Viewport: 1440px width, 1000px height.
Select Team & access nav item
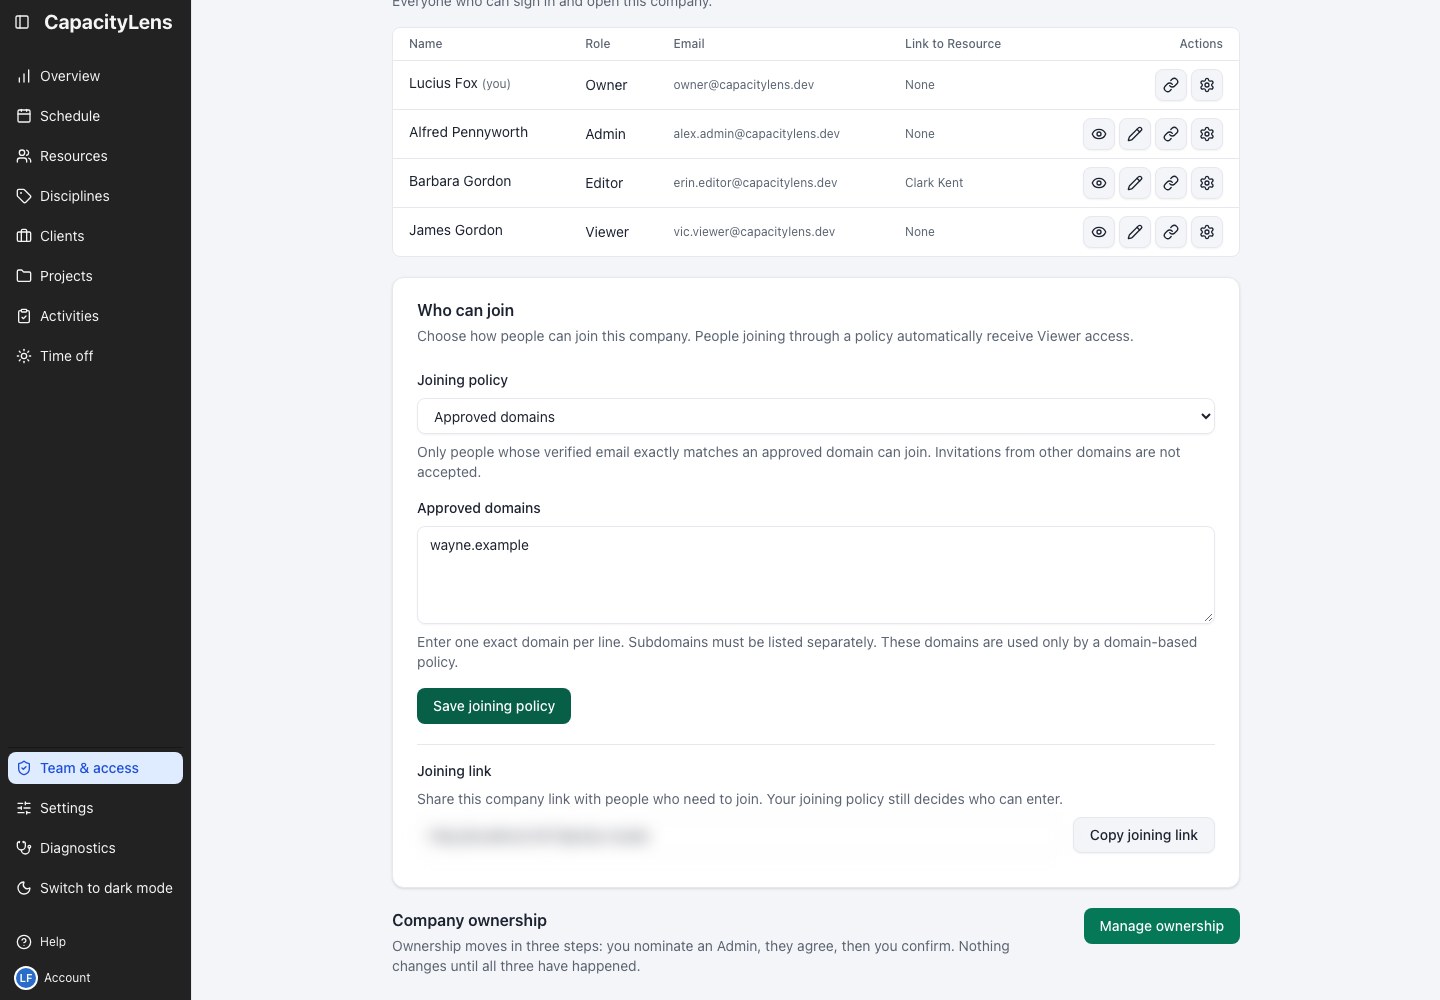coord(95,768)
